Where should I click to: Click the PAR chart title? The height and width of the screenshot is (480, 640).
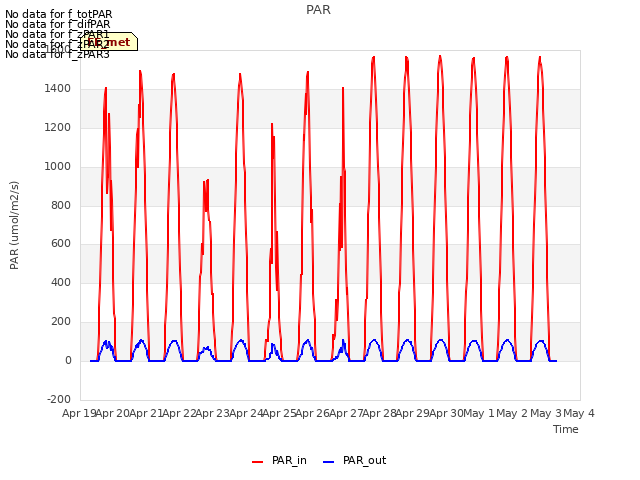click(x=318, y=10)
